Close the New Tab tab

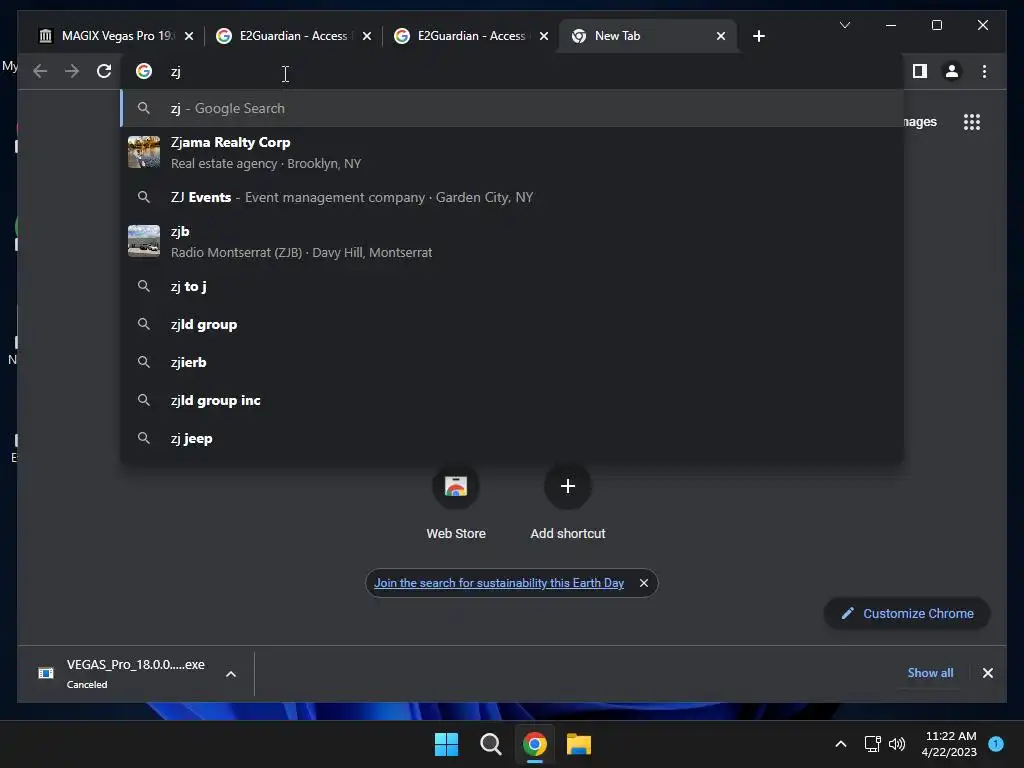[x=720, y=36]
